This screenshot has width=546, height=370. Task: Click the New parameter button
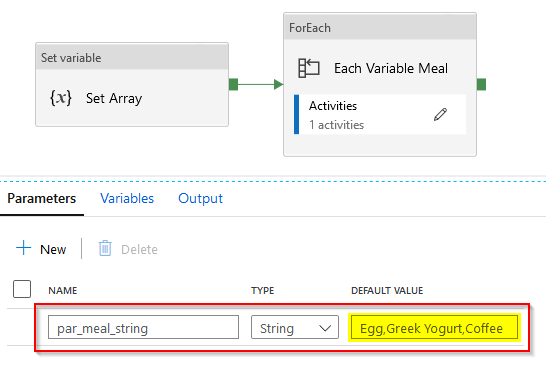click(41, 249)
